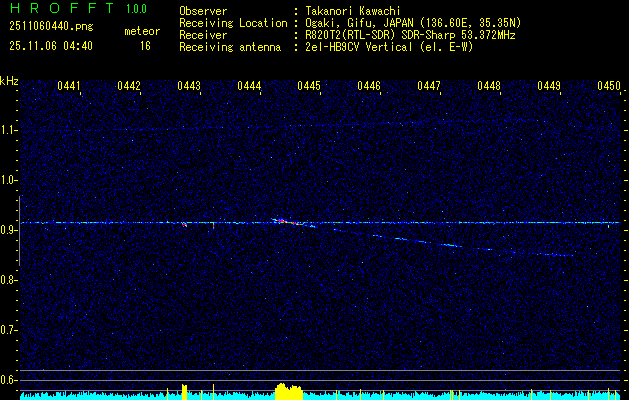Image resolution: width=629 pixels, height=400 pixels.
Task: Select the 0.7 frequency axis label
Action: [9, 329]
